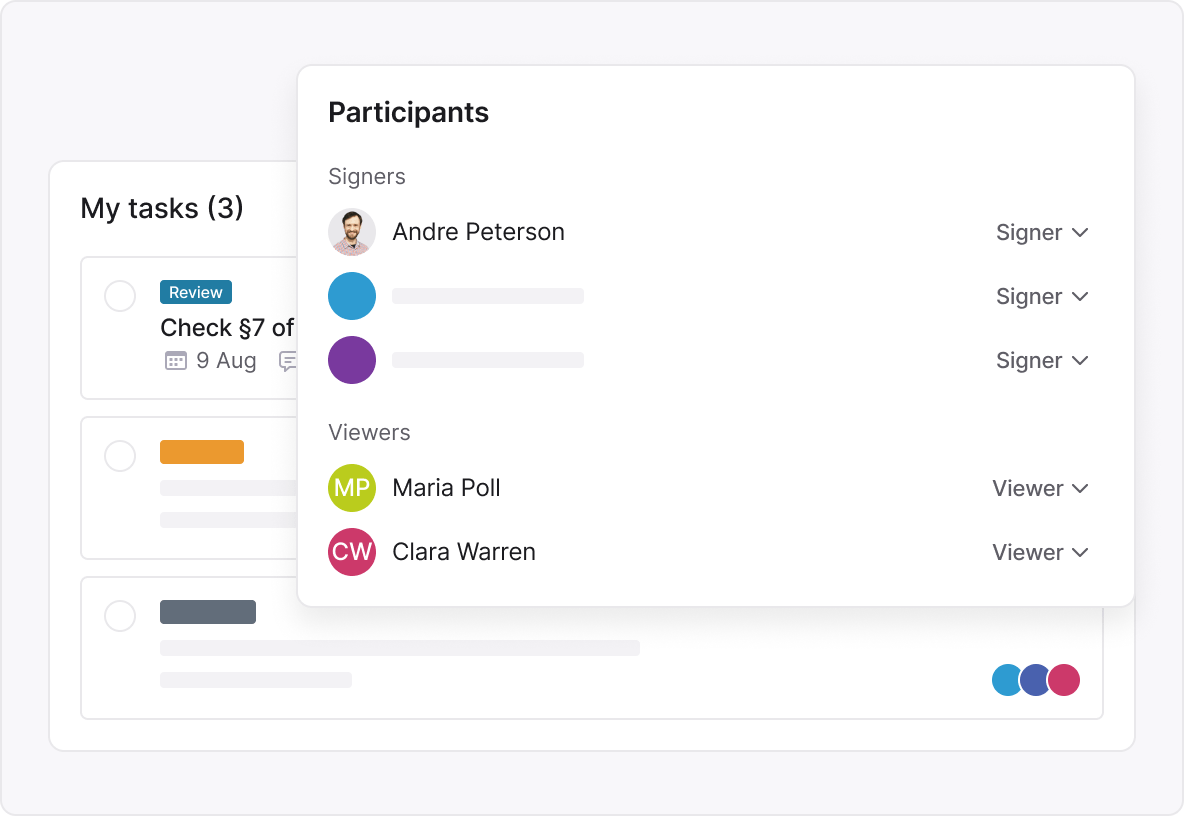Click the purple signer avatar circle
The width and height of the screenshot is (1184, 816).
click(352, 360)
